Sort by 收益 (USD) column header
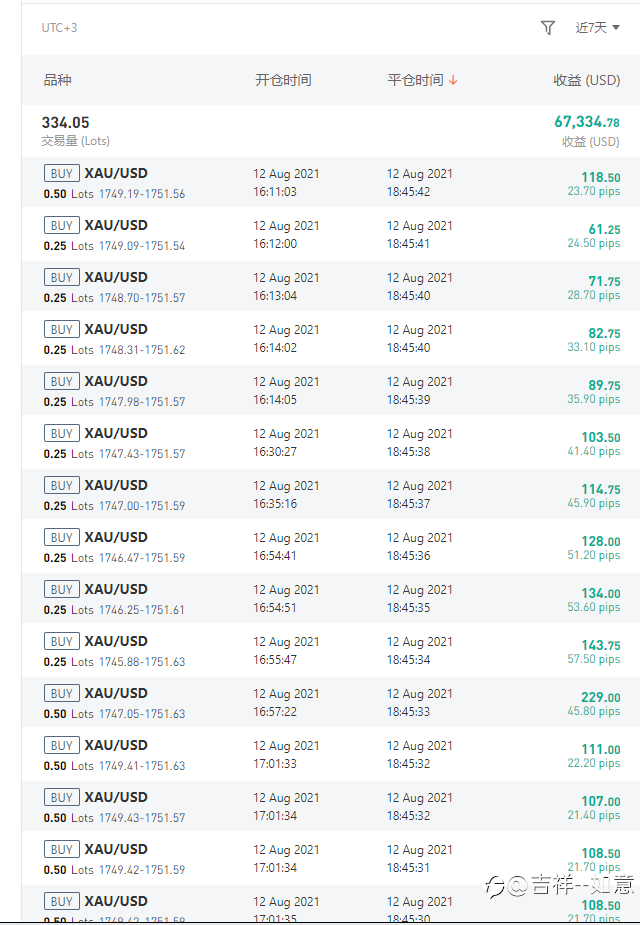 [586, 80]
